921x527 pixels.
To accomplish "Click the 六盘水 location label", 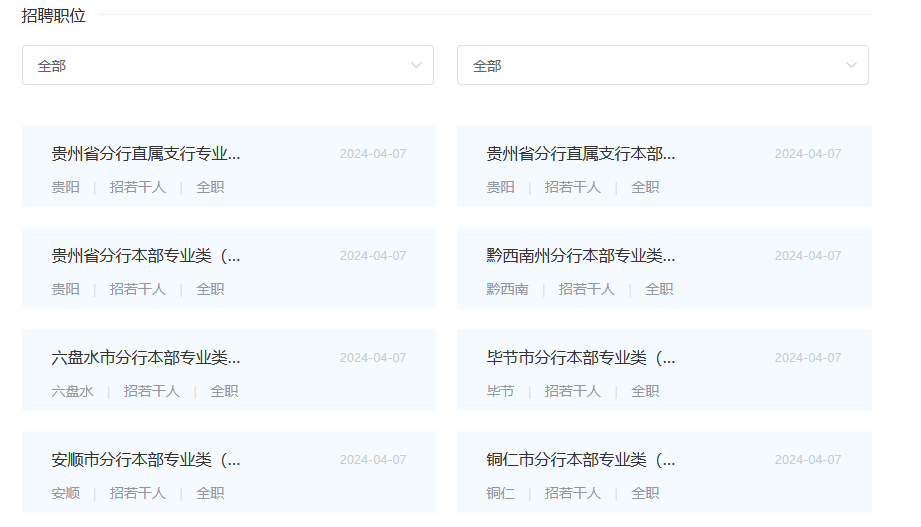I will pos(72,391).
